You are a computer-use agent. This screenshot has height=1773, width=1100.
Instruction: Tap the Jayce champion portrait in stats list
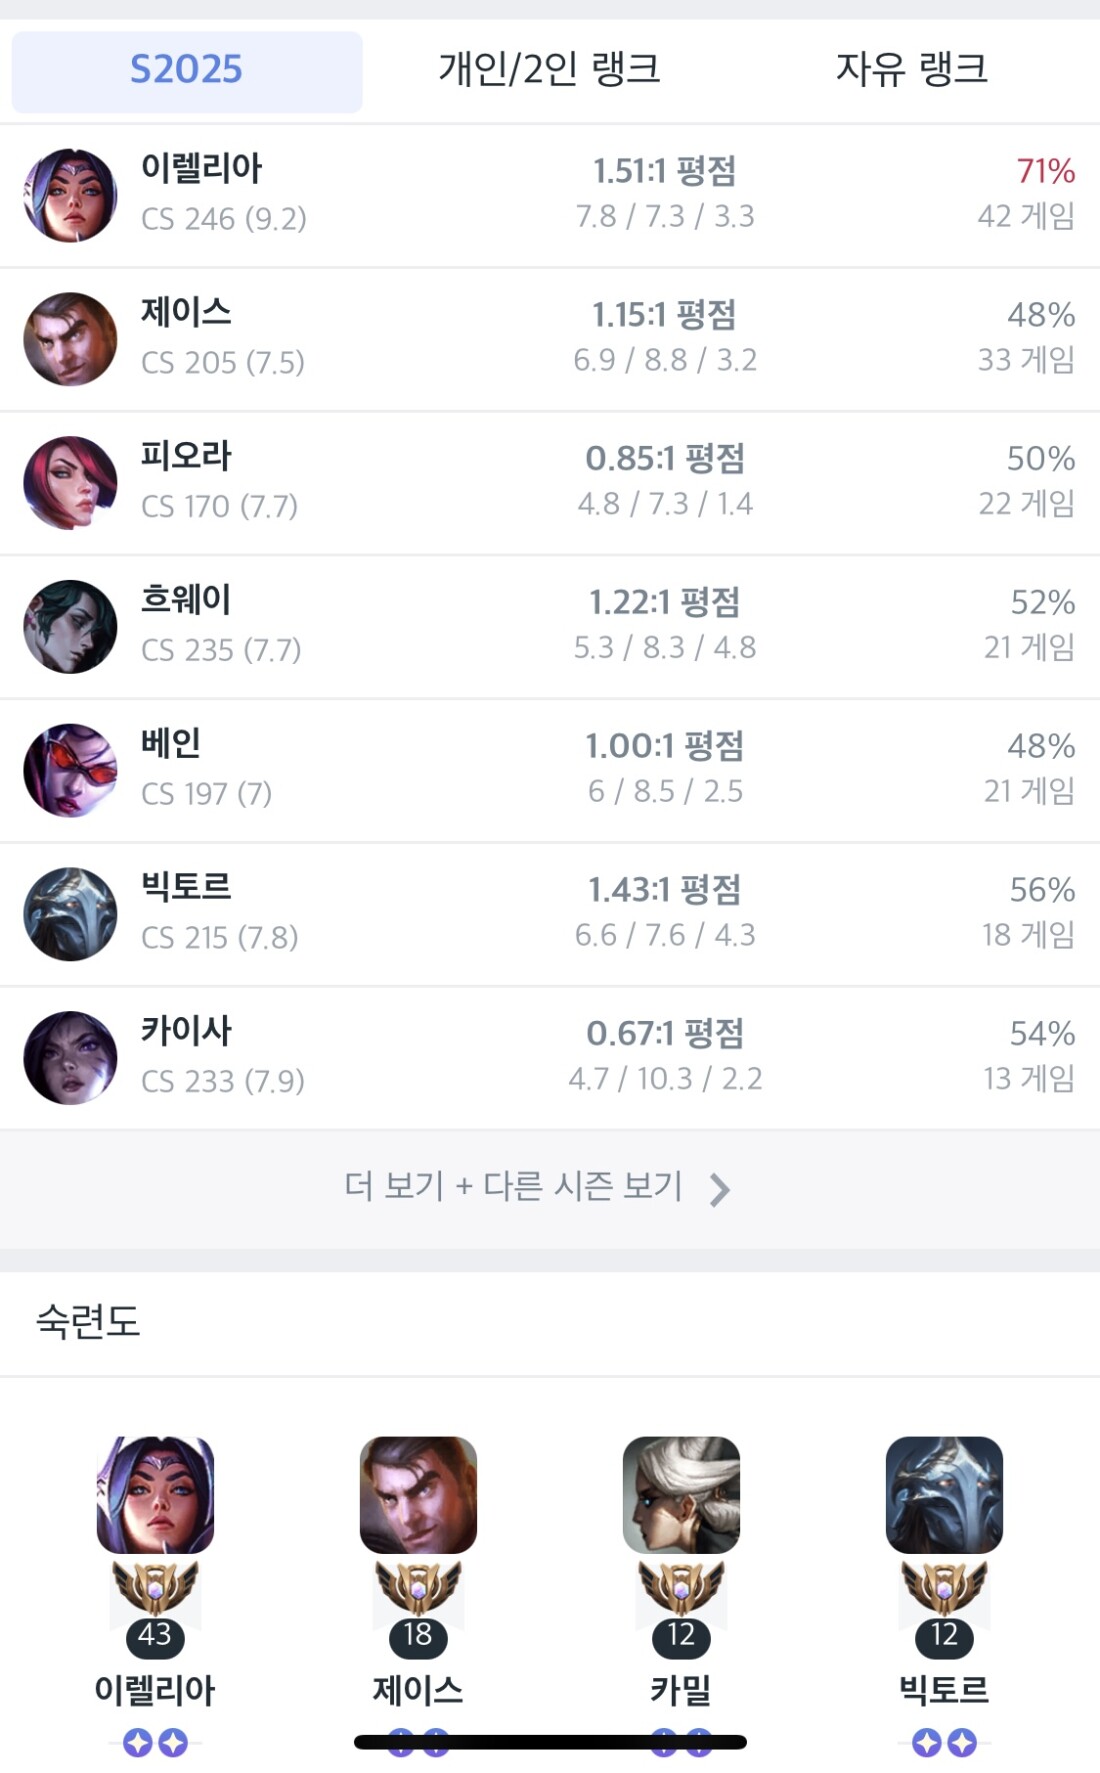click(x=70, y=339)
